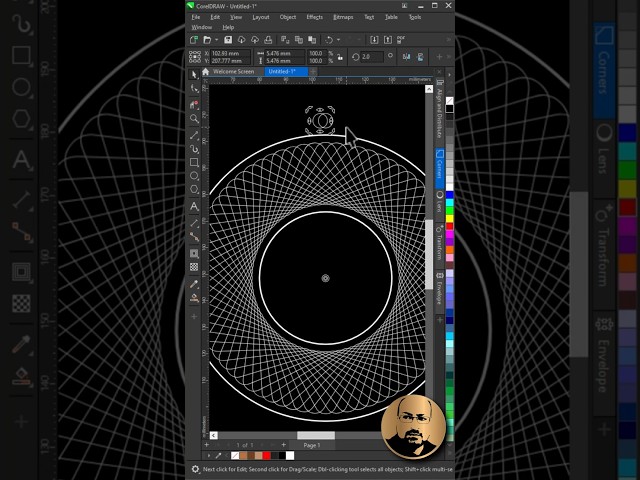Select the Crop tool
The width and height of the screenshot is (640, 480).
(x=194, y=104)
